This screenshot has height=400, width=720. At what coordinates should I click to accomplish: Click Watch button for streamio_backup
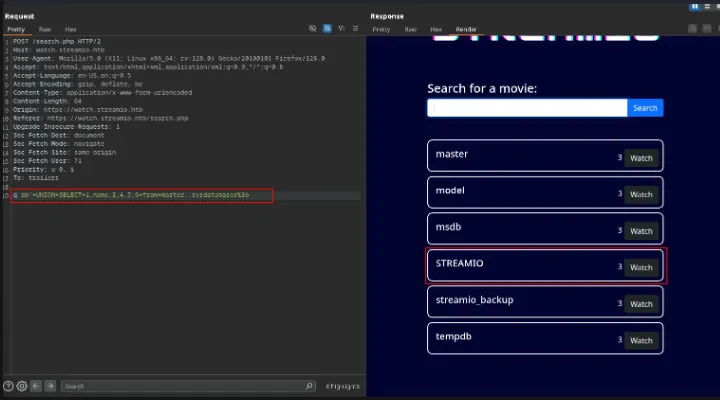coord(641,304)
